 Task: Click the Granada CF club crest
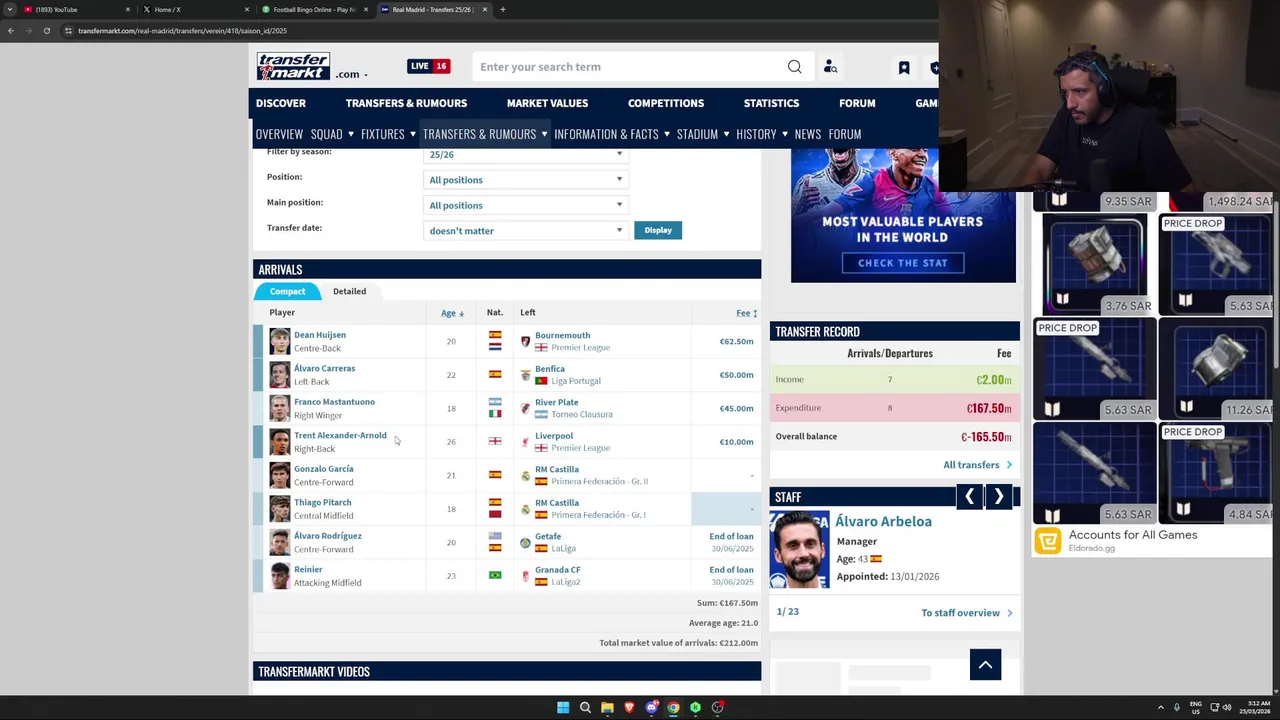point(526,576)
